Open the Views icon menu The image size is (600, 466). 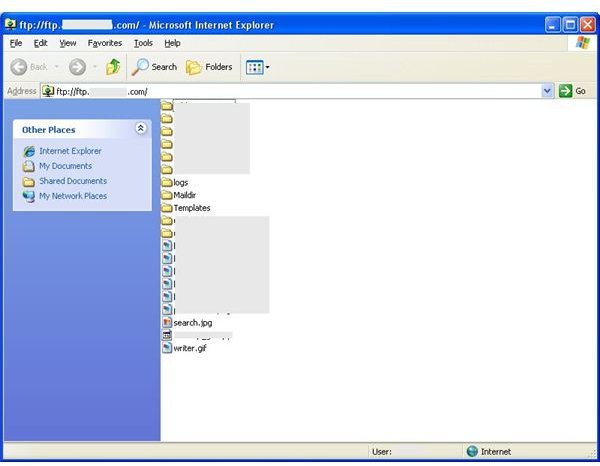258,67
